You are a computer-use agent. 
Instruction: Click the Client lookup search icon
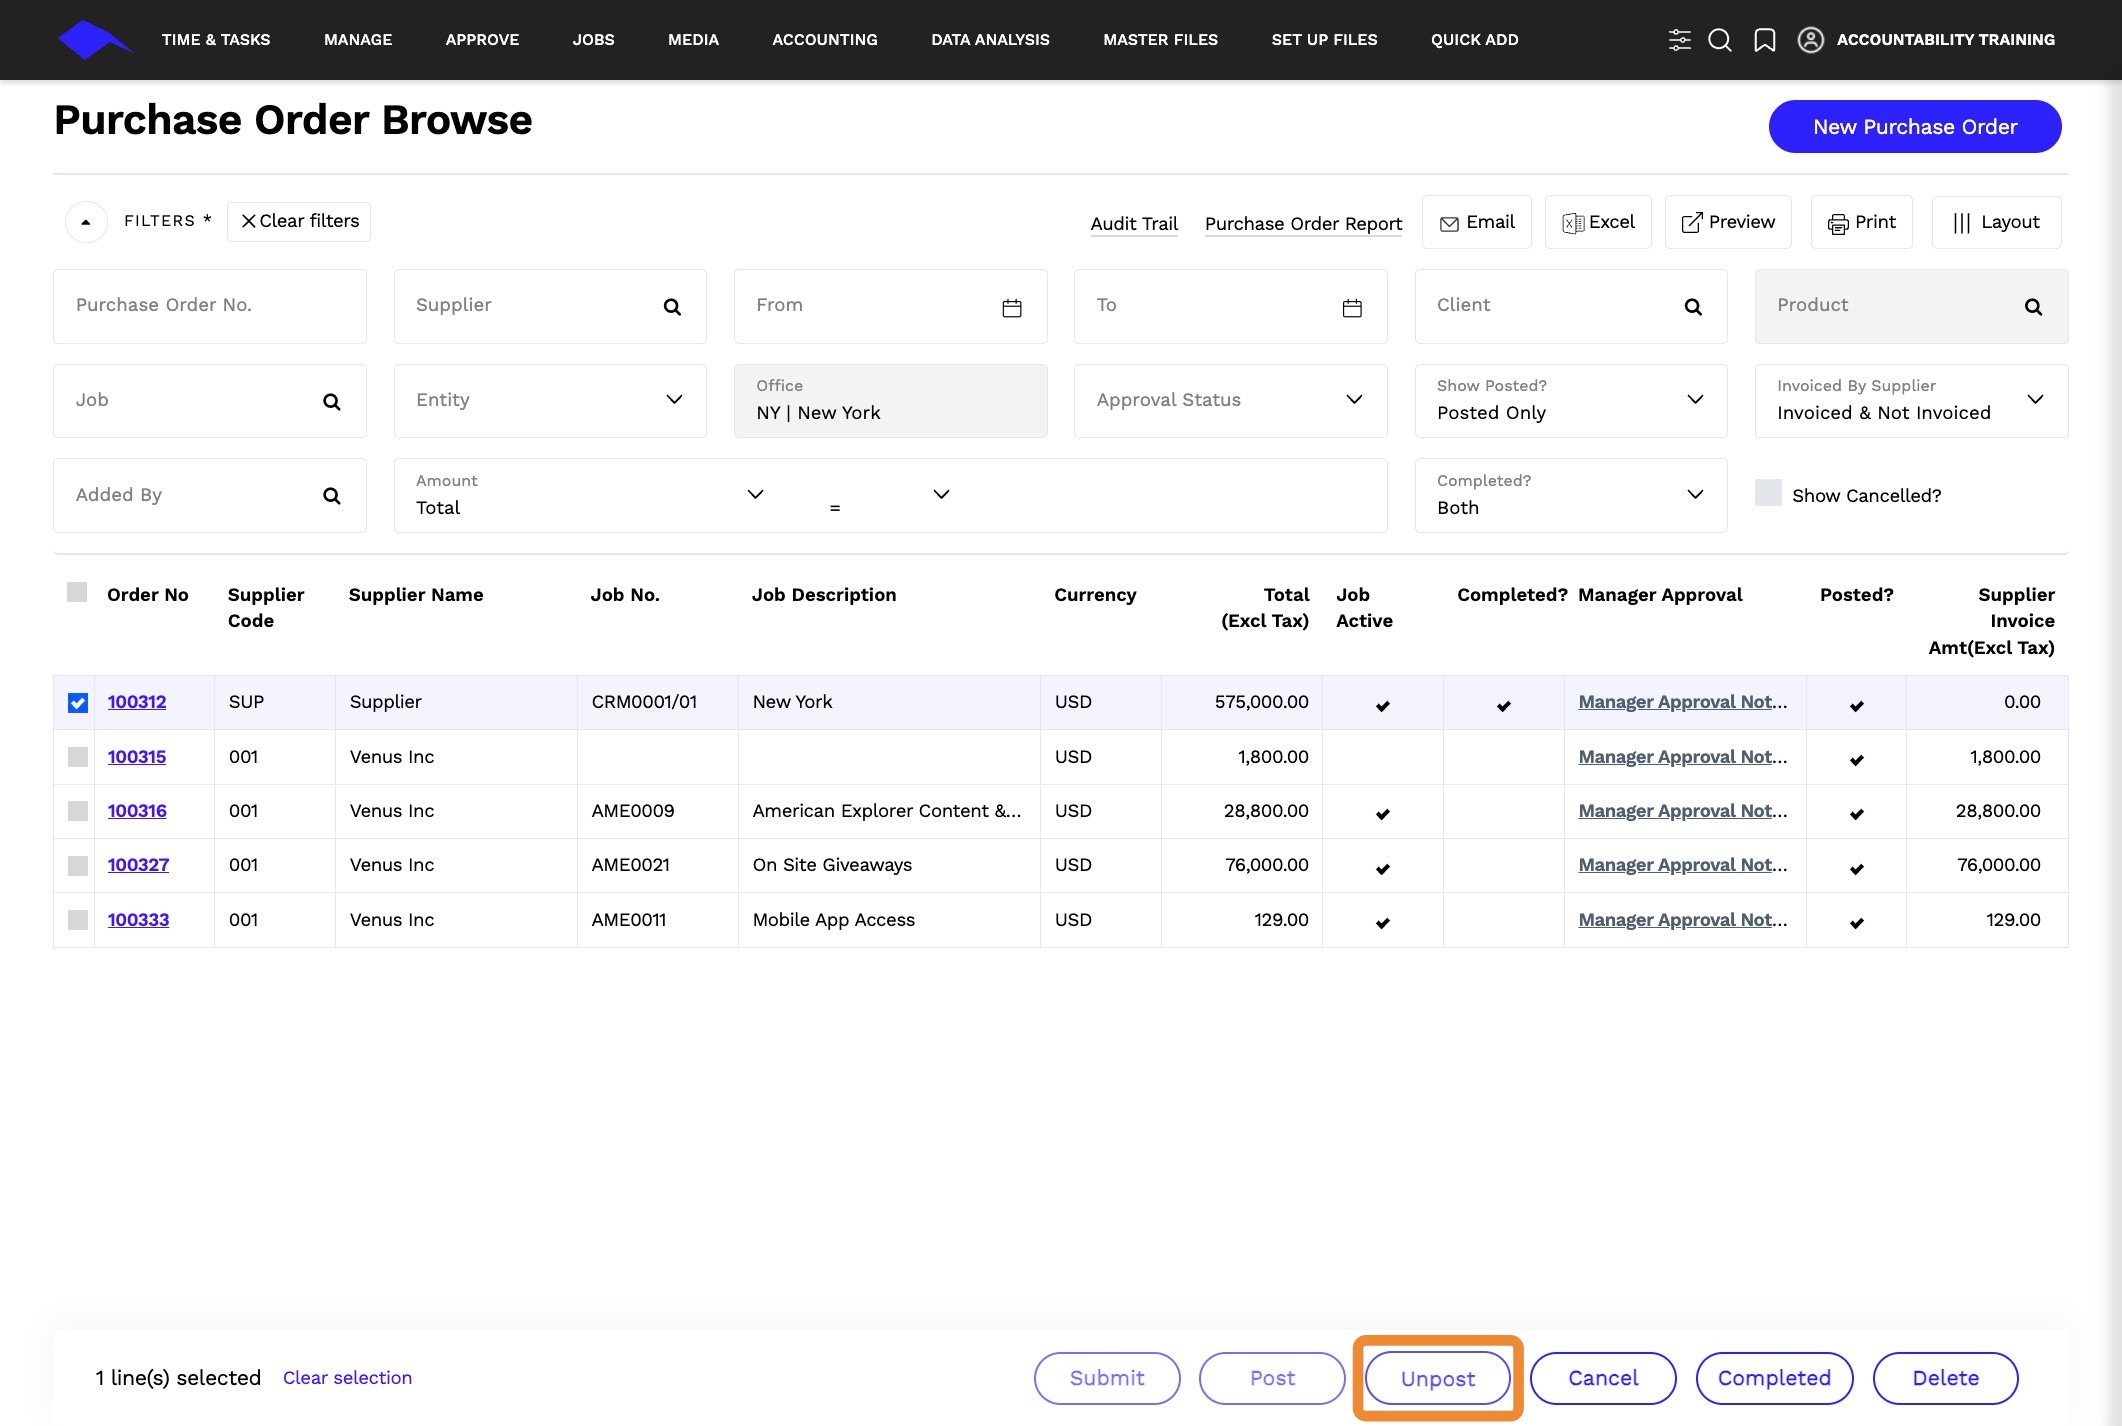(1693, 307)
